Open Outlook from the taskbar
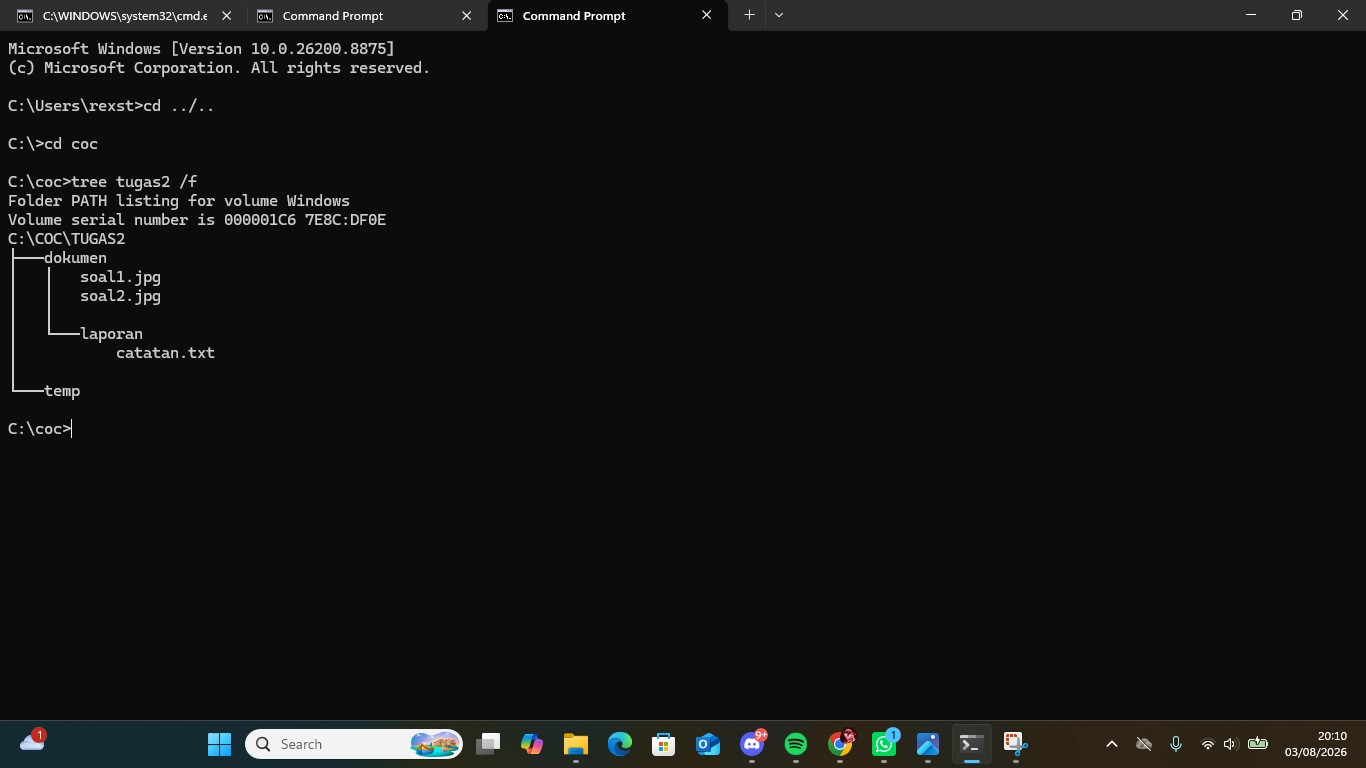 pos(708,744)
